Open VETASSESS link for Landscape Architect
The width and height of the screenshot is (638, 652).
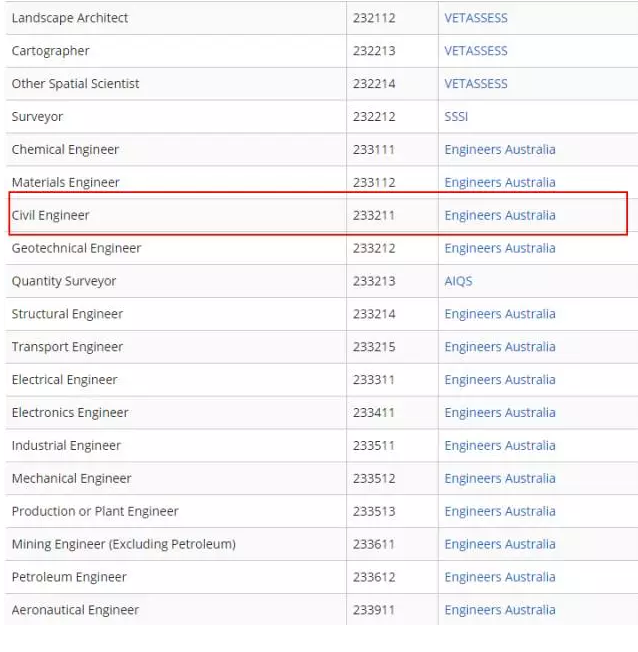475,18
